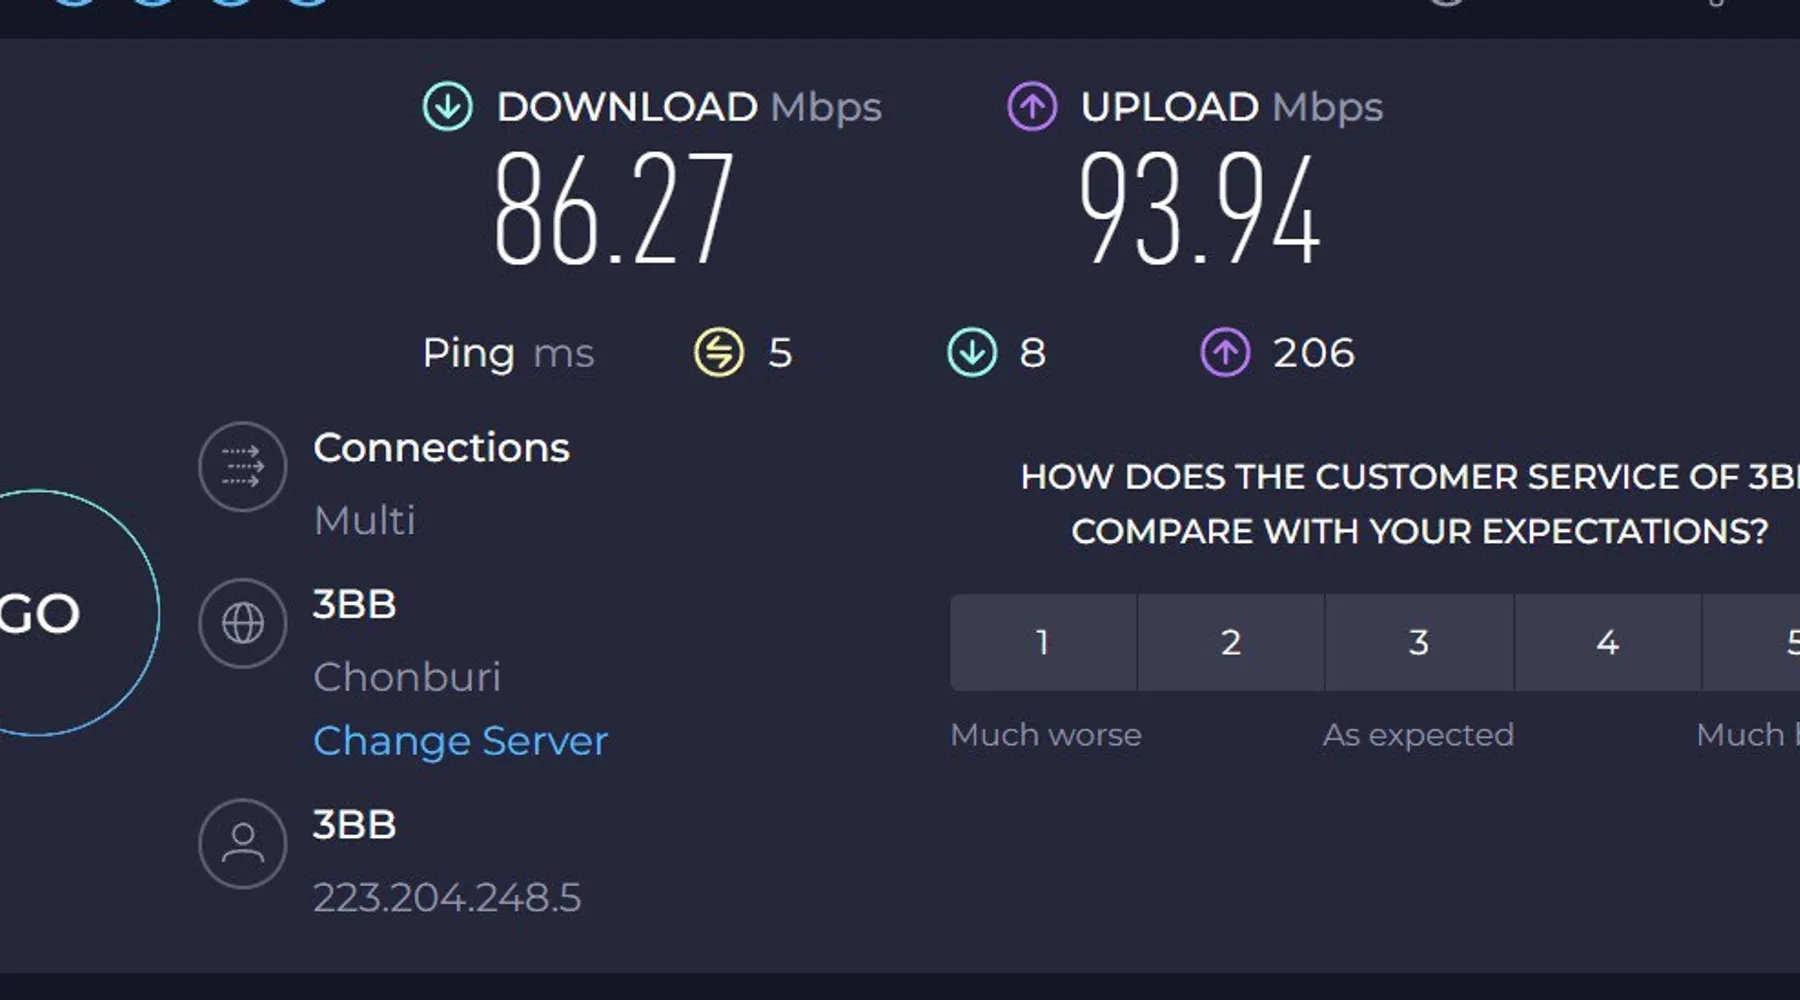
Task: Click the 93.94 upload speed result
Action: click(x=1199, y=208)
